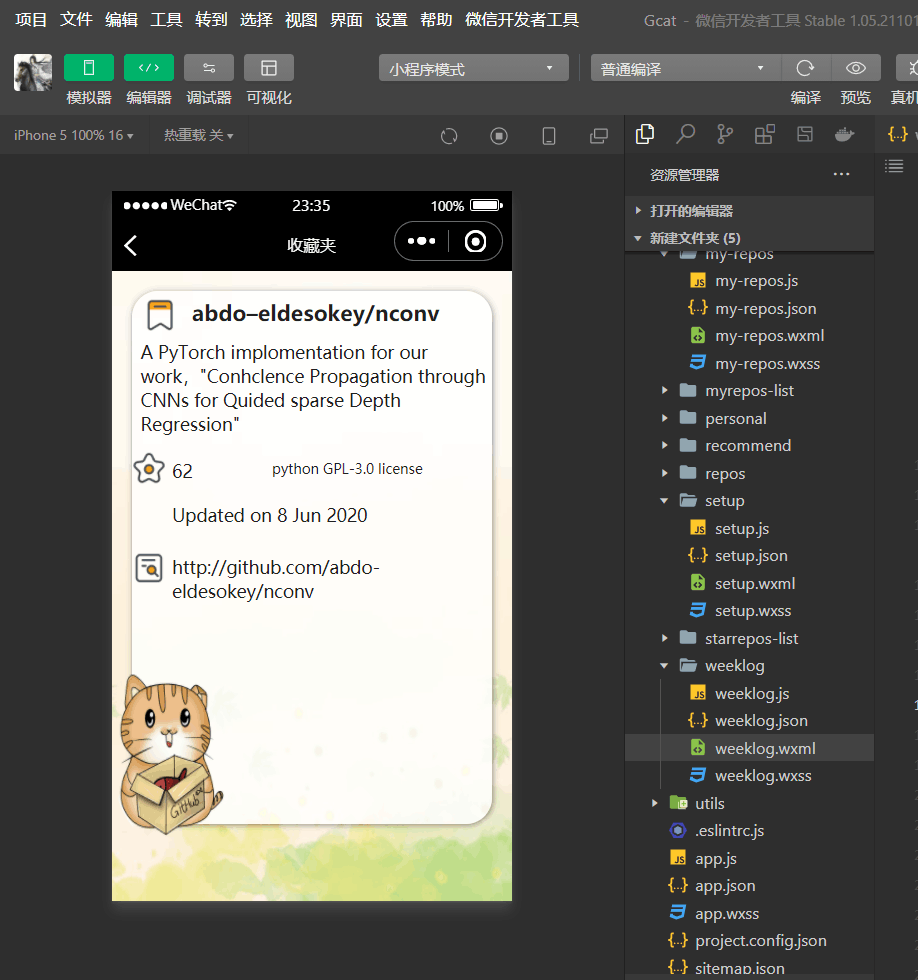Tap the star icon beside 62
The height and width of the screenshot is (980, 918).
[149, 469]
